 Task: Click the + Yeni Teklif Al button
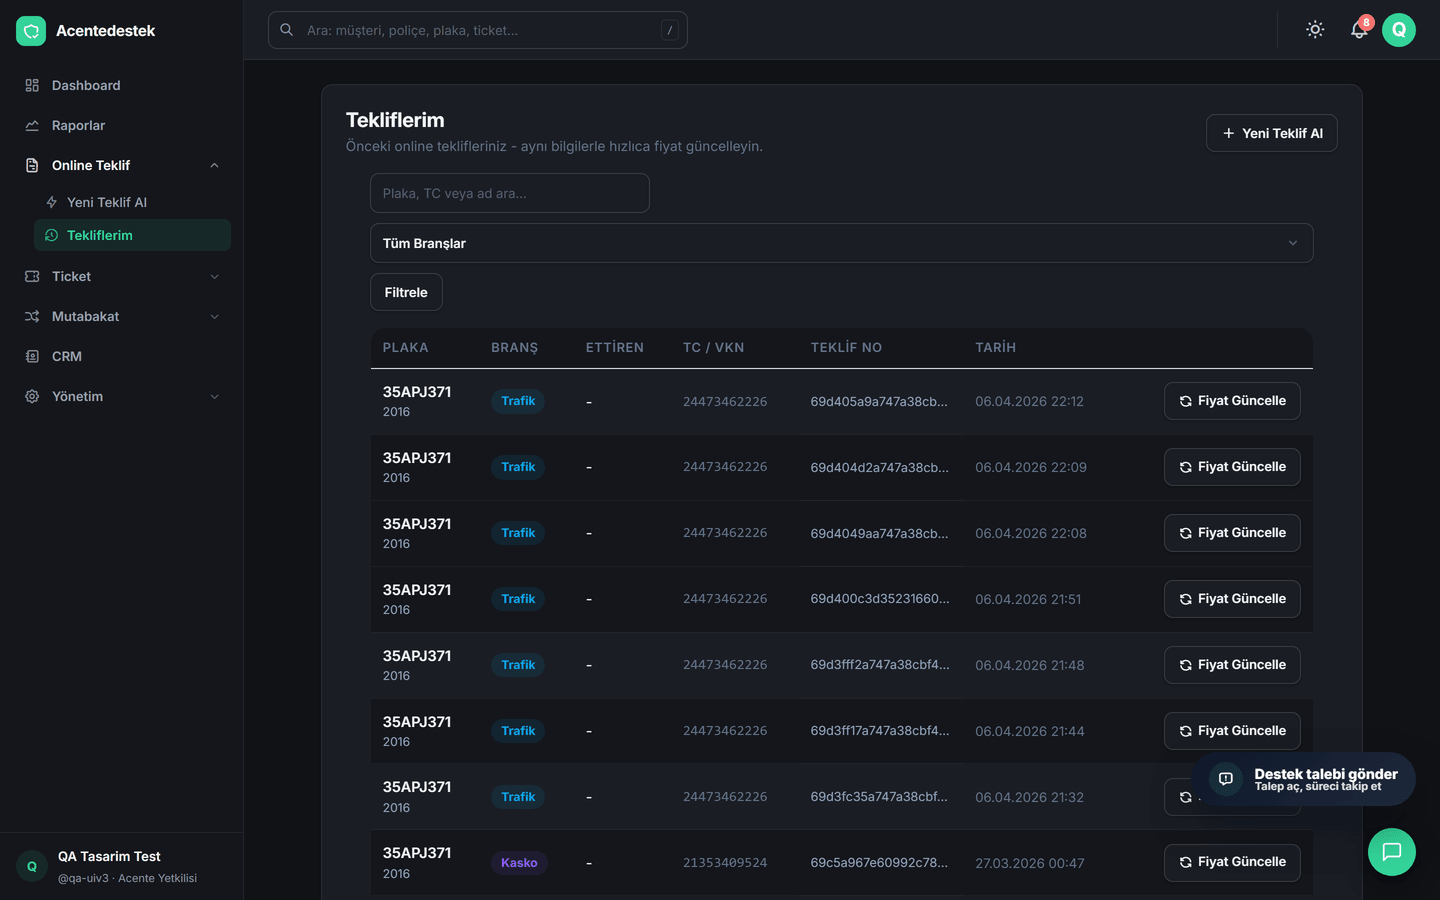(1271, 133)
